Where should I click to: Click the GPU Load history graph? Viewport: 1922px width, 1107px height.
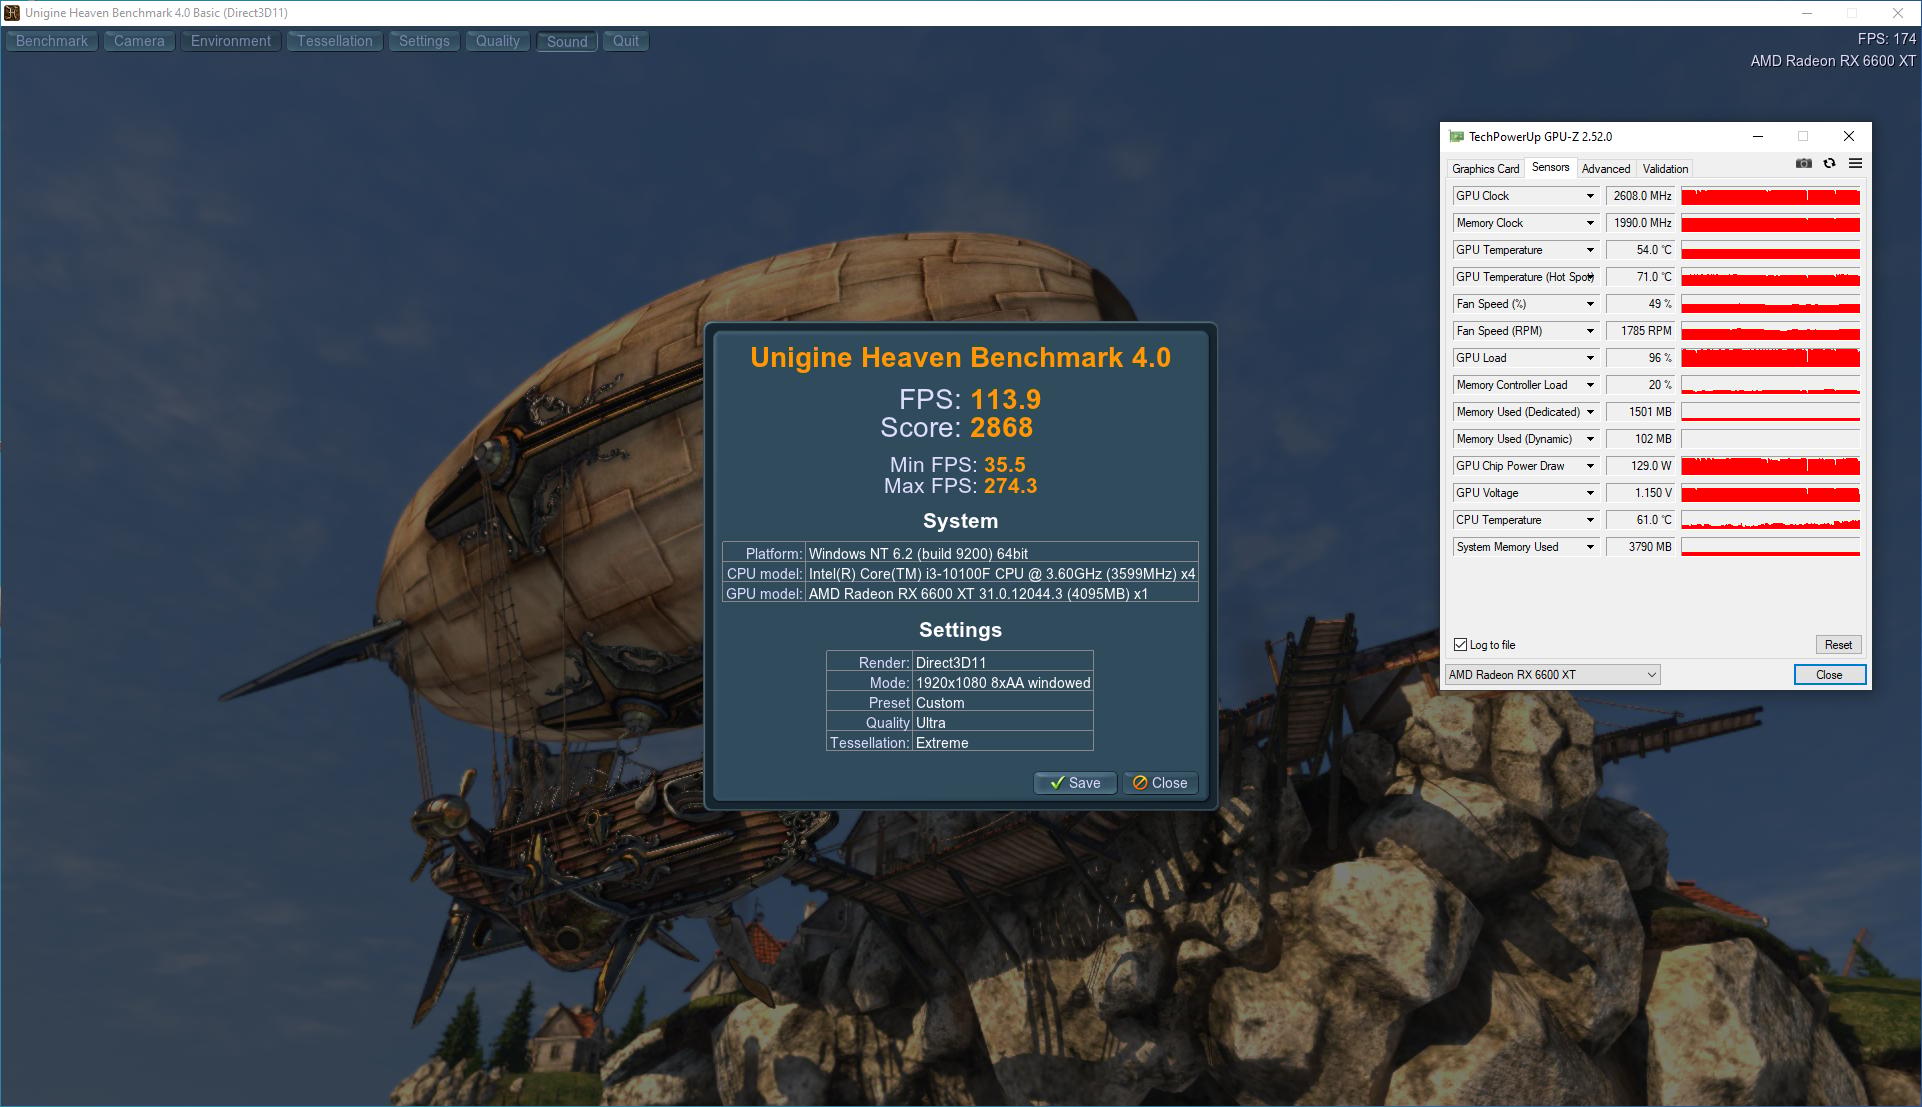pyautogui.click(x=1770, y=358)
